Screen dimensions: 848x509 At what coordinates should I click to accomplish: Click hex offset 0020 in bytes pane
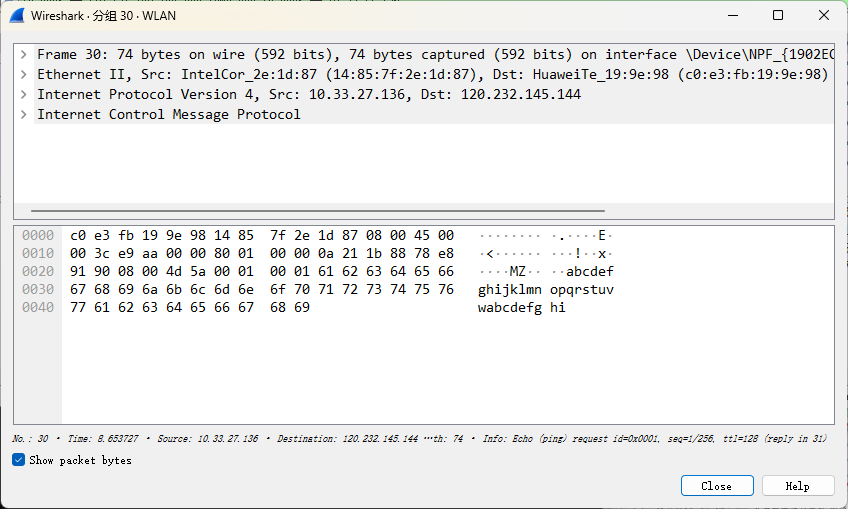[x=37, y=271]
